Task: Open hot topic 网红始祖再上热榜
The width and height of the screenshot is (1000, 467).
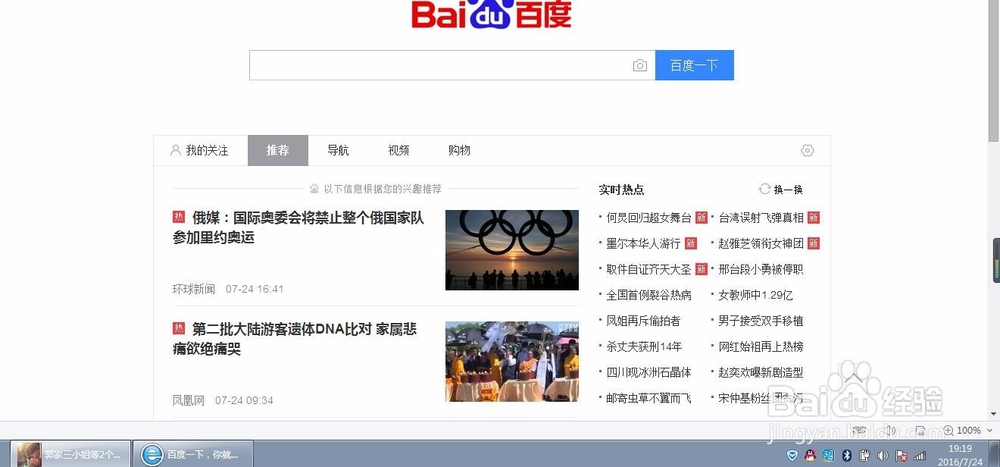Action: tap(761, 346)
